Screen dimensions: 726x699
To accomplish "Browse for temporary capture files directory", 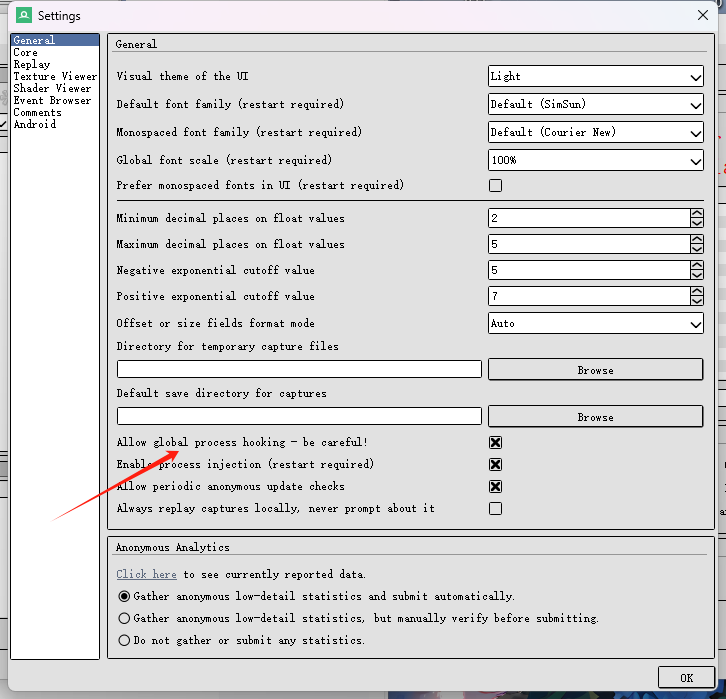I will [x=596, y=369].
